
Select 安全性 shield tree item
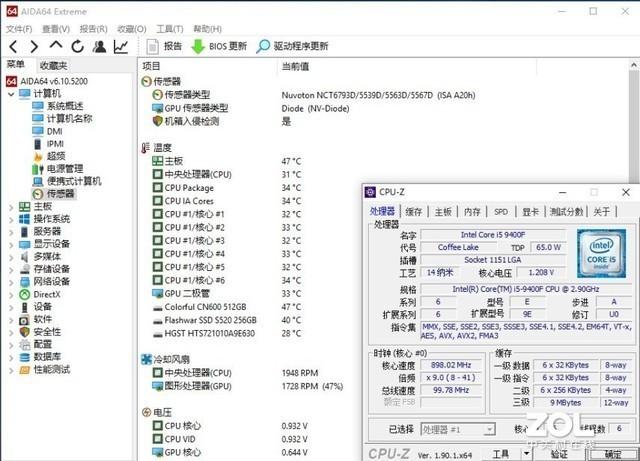40,332
